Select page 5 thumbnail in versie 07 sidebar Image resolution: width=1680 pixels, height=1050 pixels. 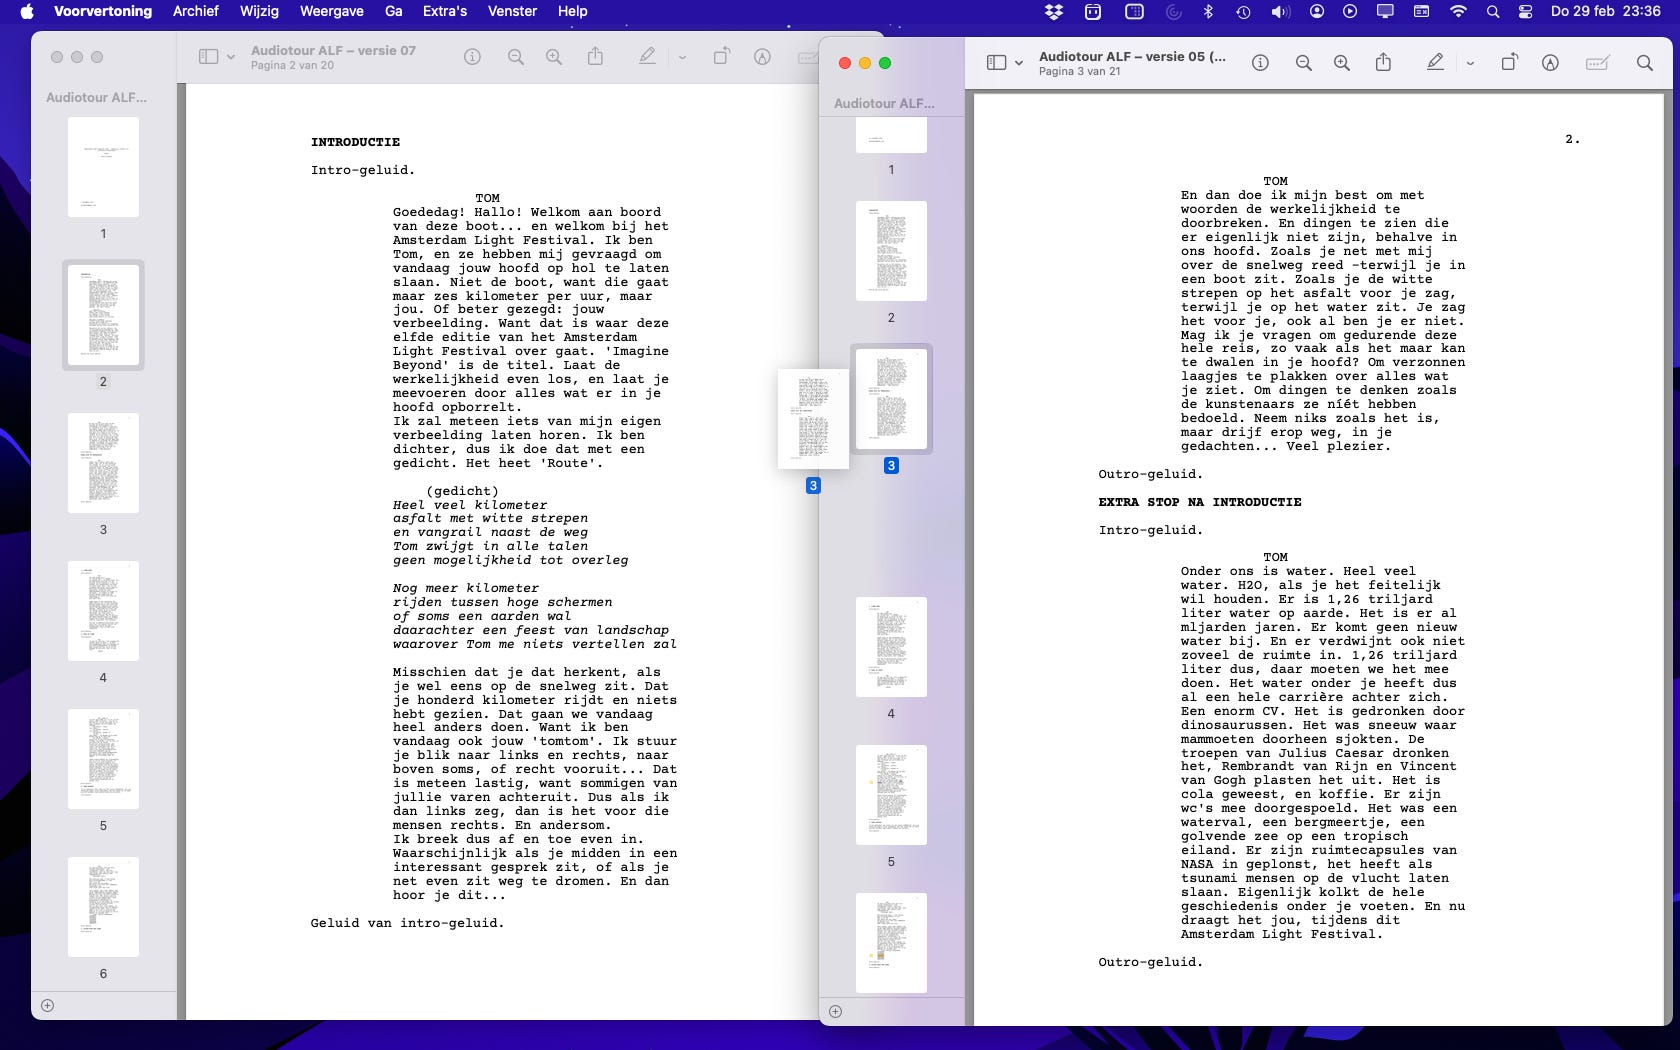[x=103, y=759]
